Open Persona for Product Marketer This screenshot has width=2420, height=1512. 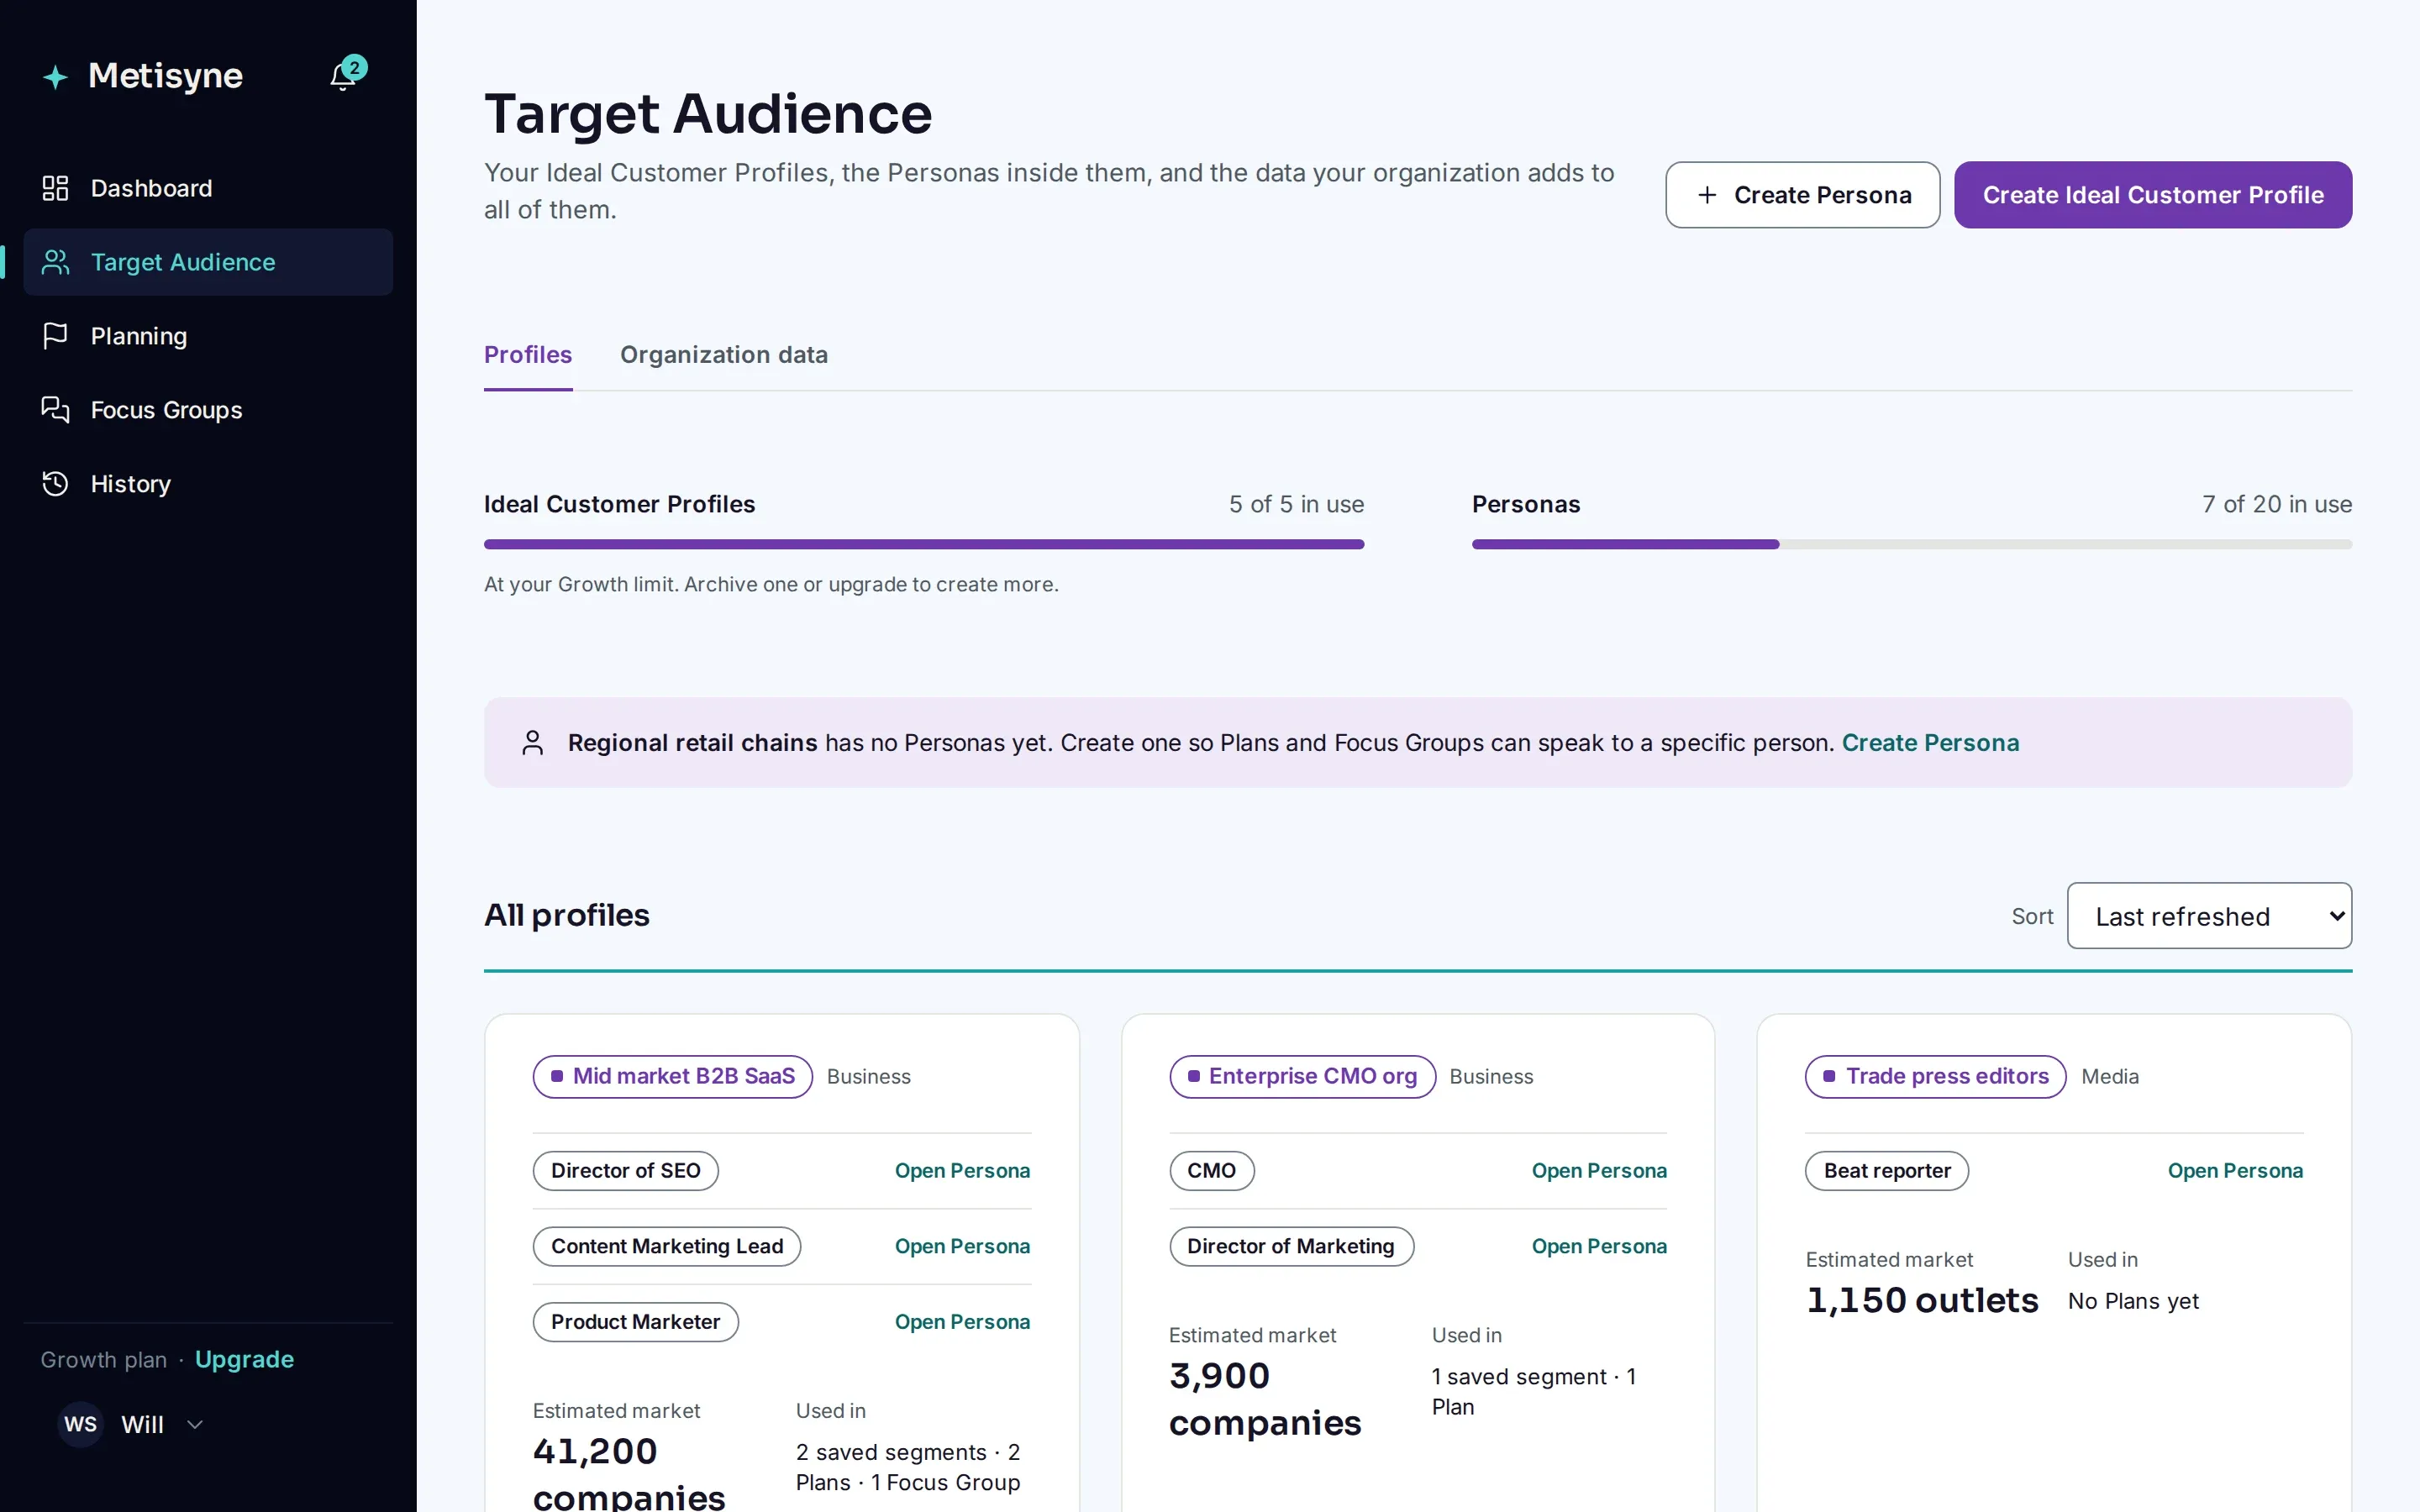(962, 1322)
